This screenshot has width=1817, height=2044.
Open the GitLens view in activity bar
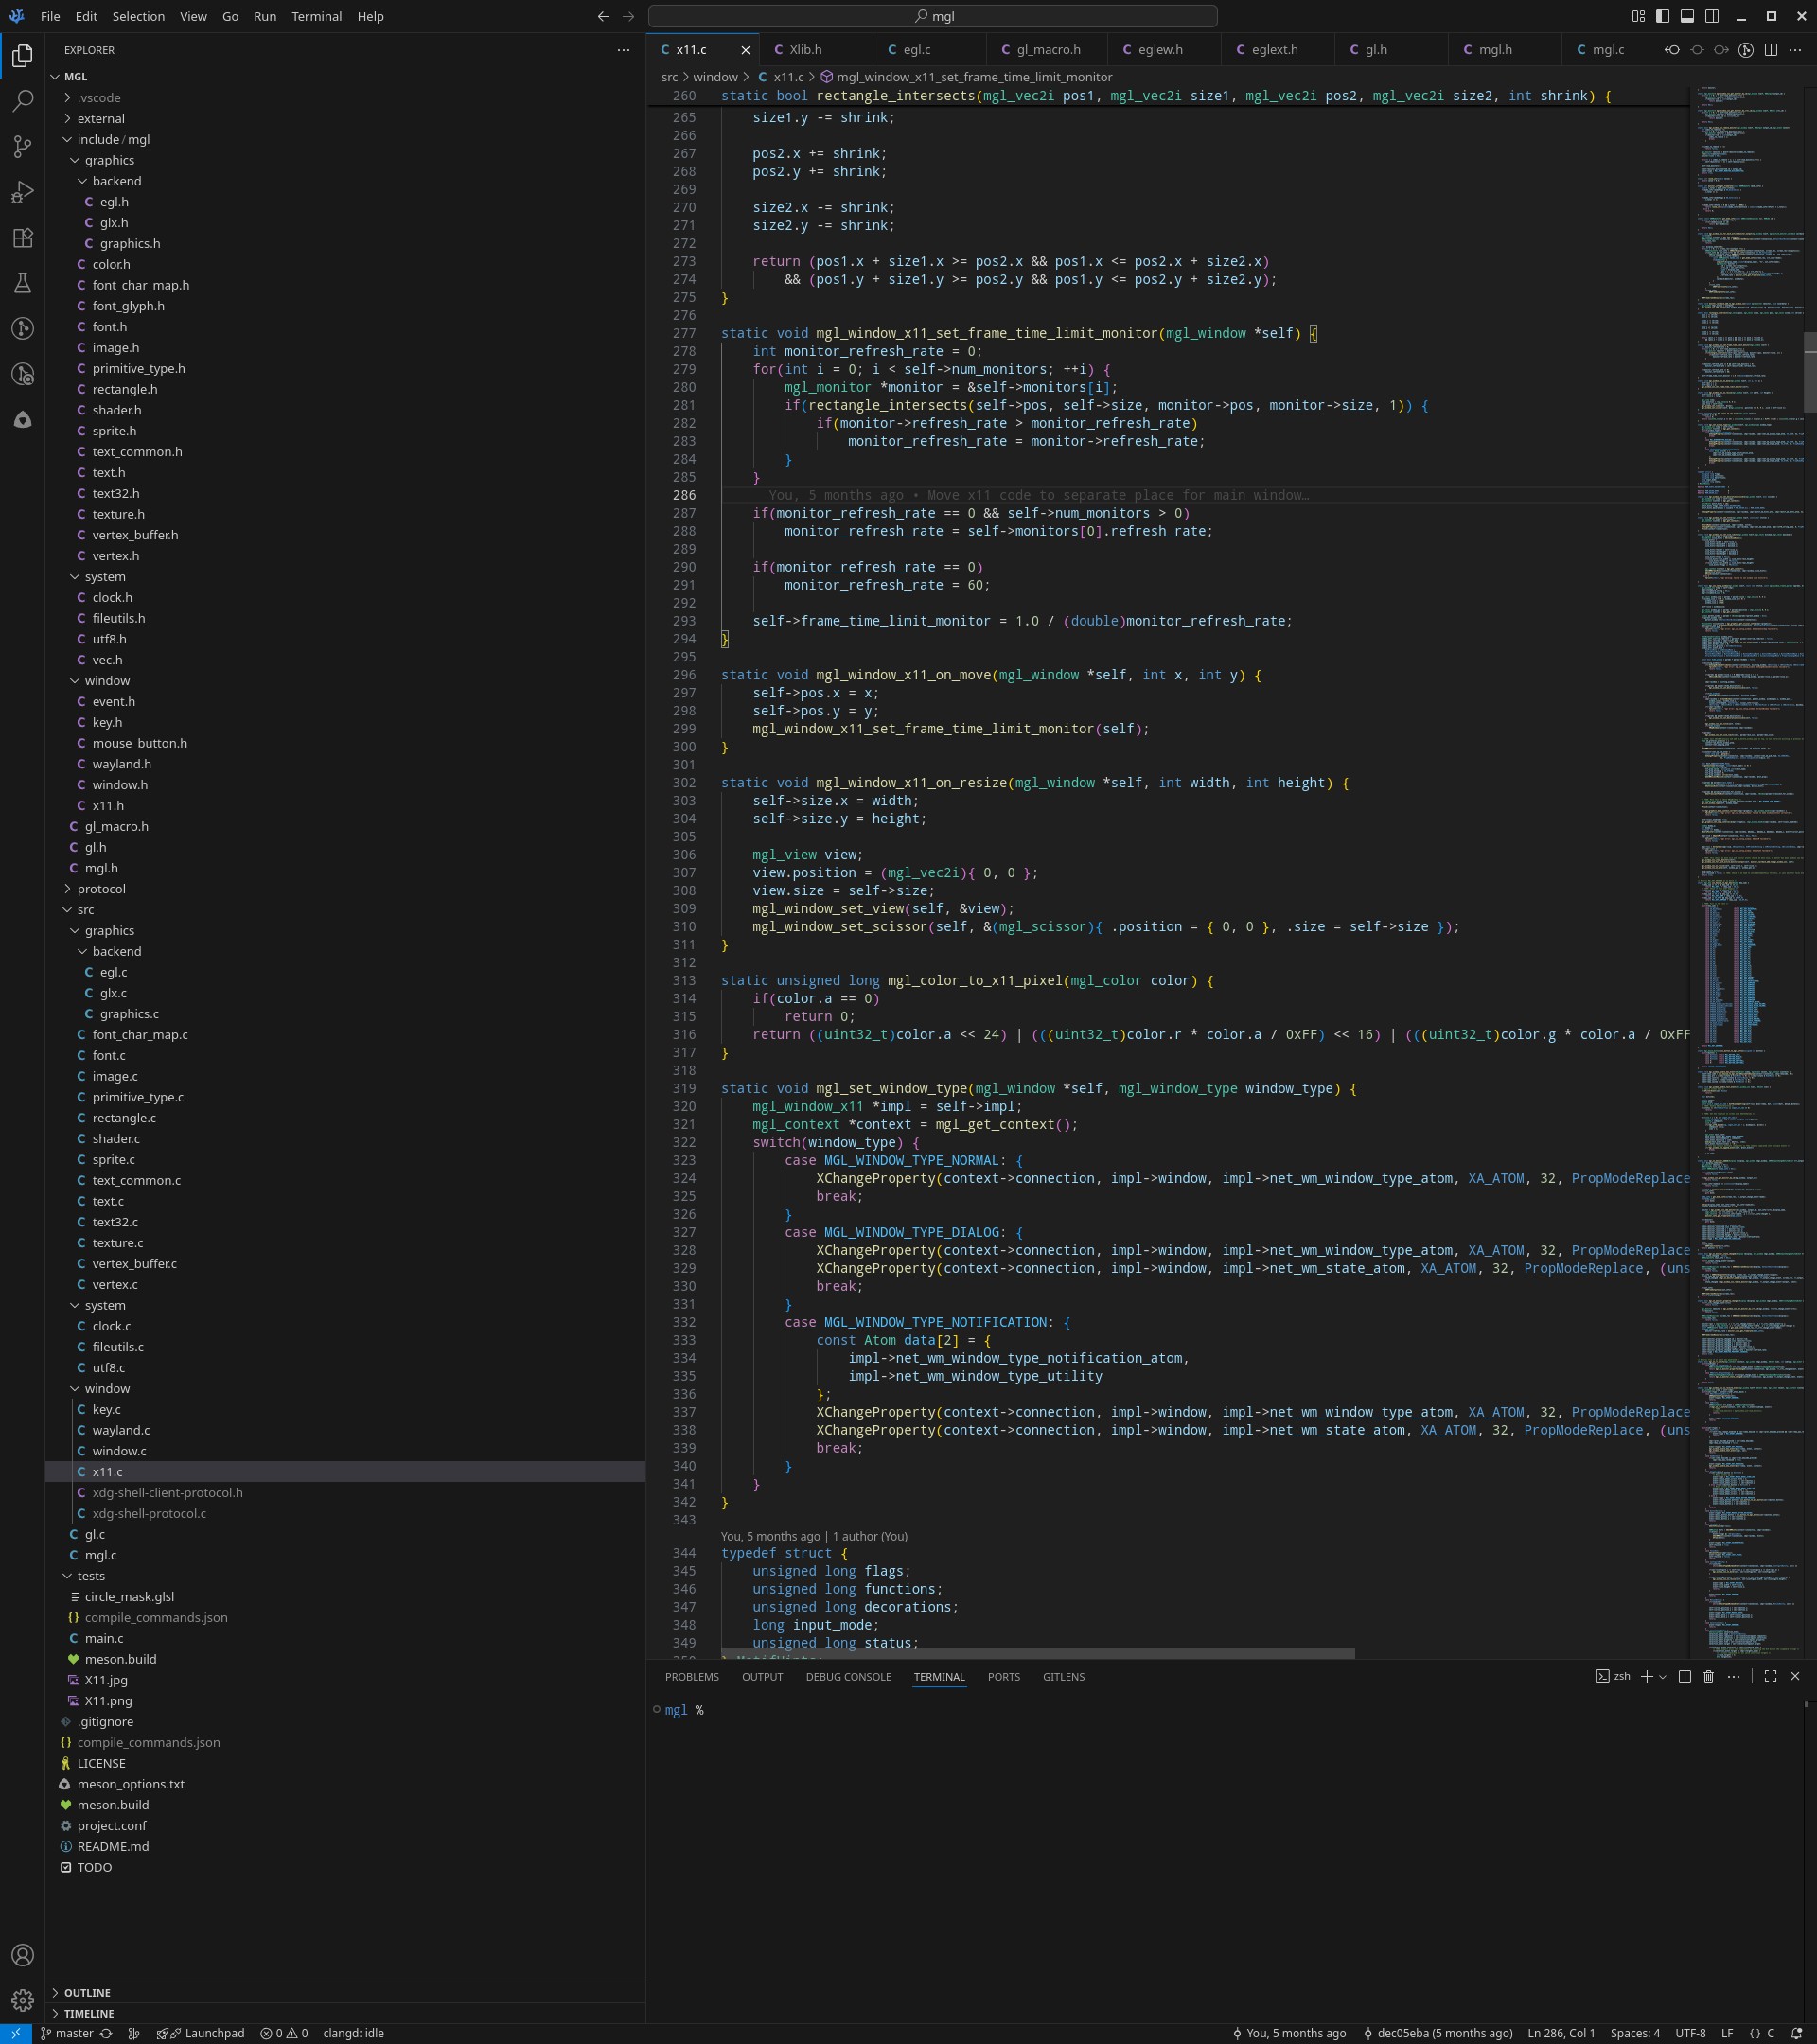[x=22, y=329]
